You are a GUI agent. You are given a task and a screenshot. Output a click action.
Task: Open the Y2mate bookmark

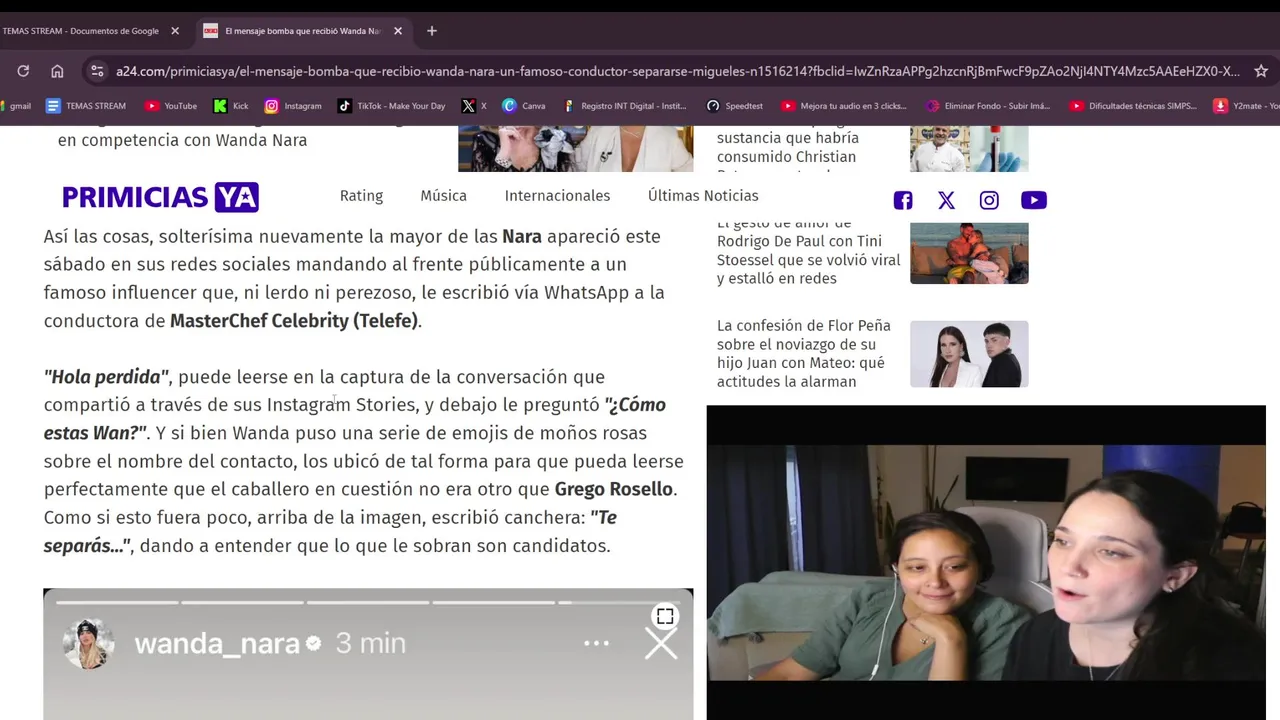pyautogui.click(x=1246, y=106)
